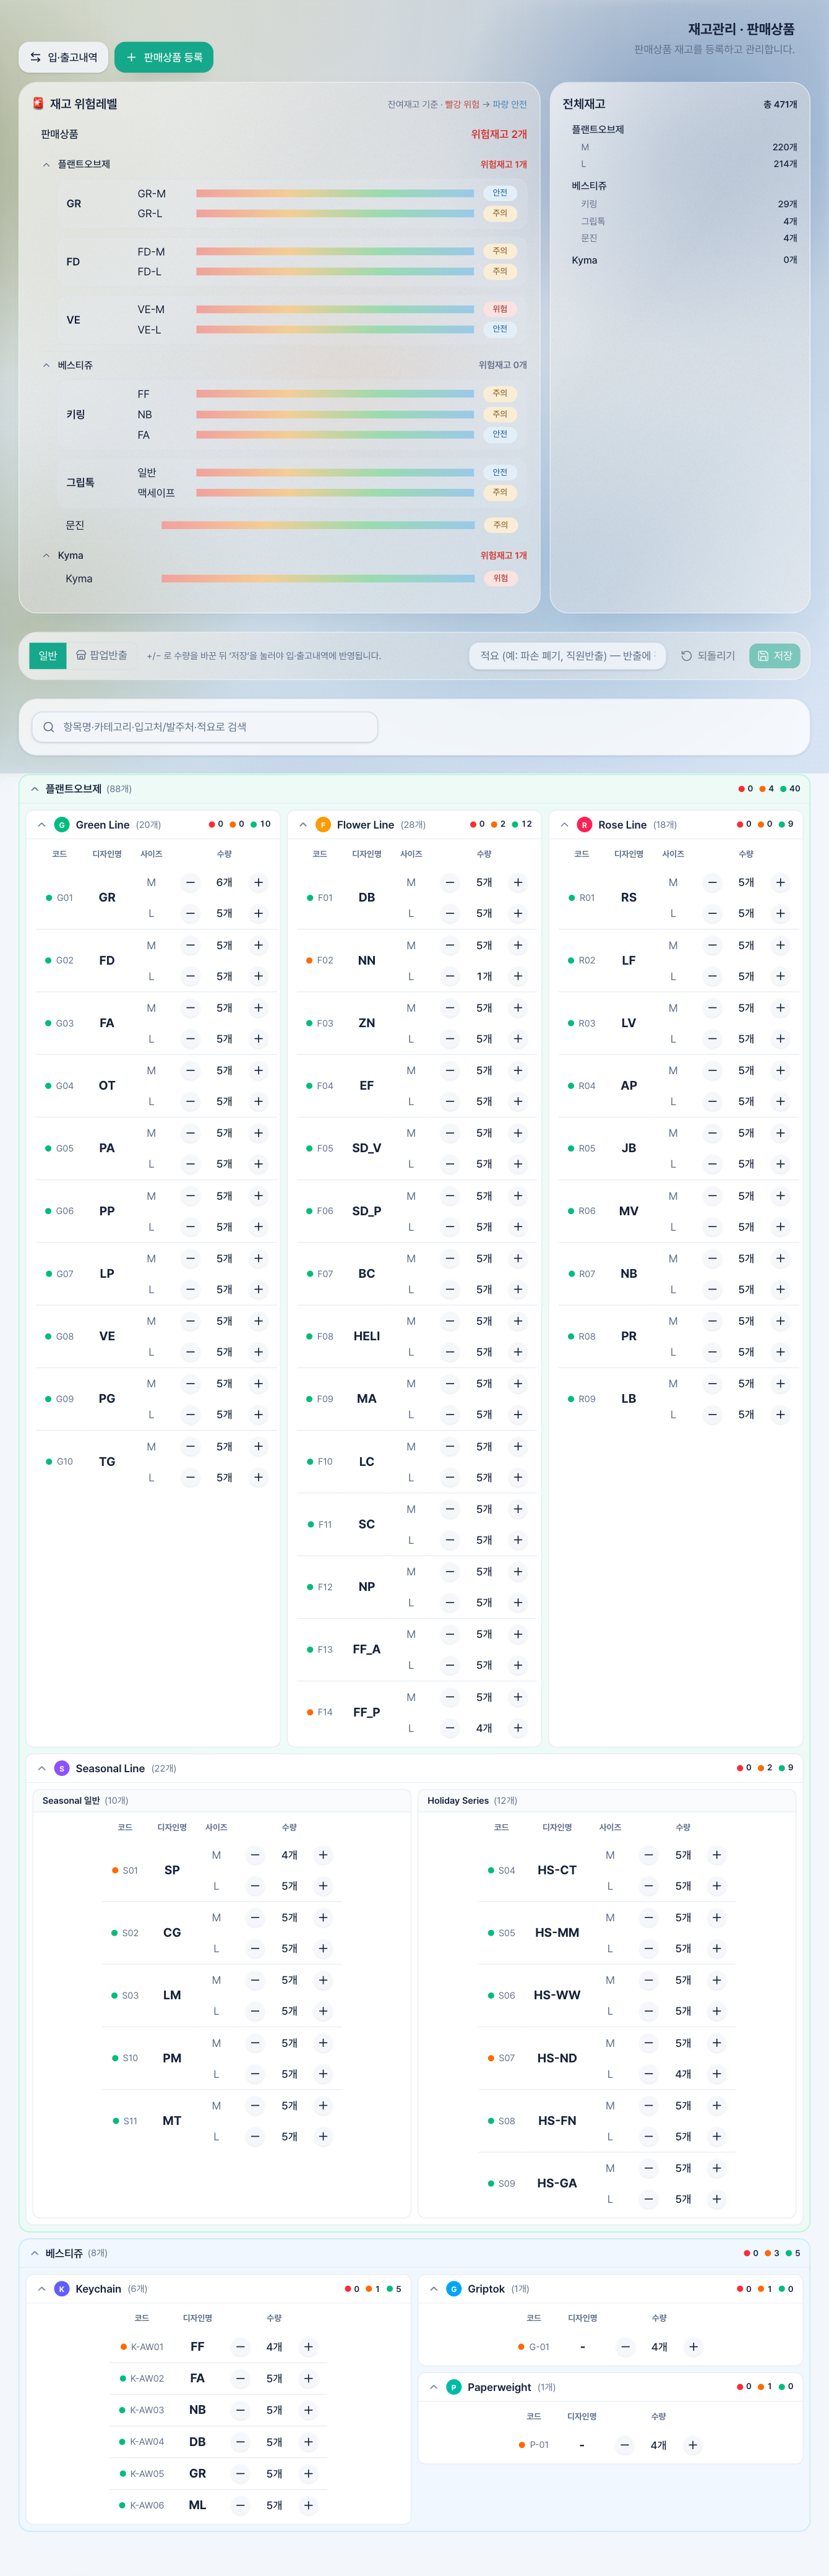Viewport: 829px width, 2576px height.
Task: Focus the 적요 memo input field
Action: coord(567,656)
